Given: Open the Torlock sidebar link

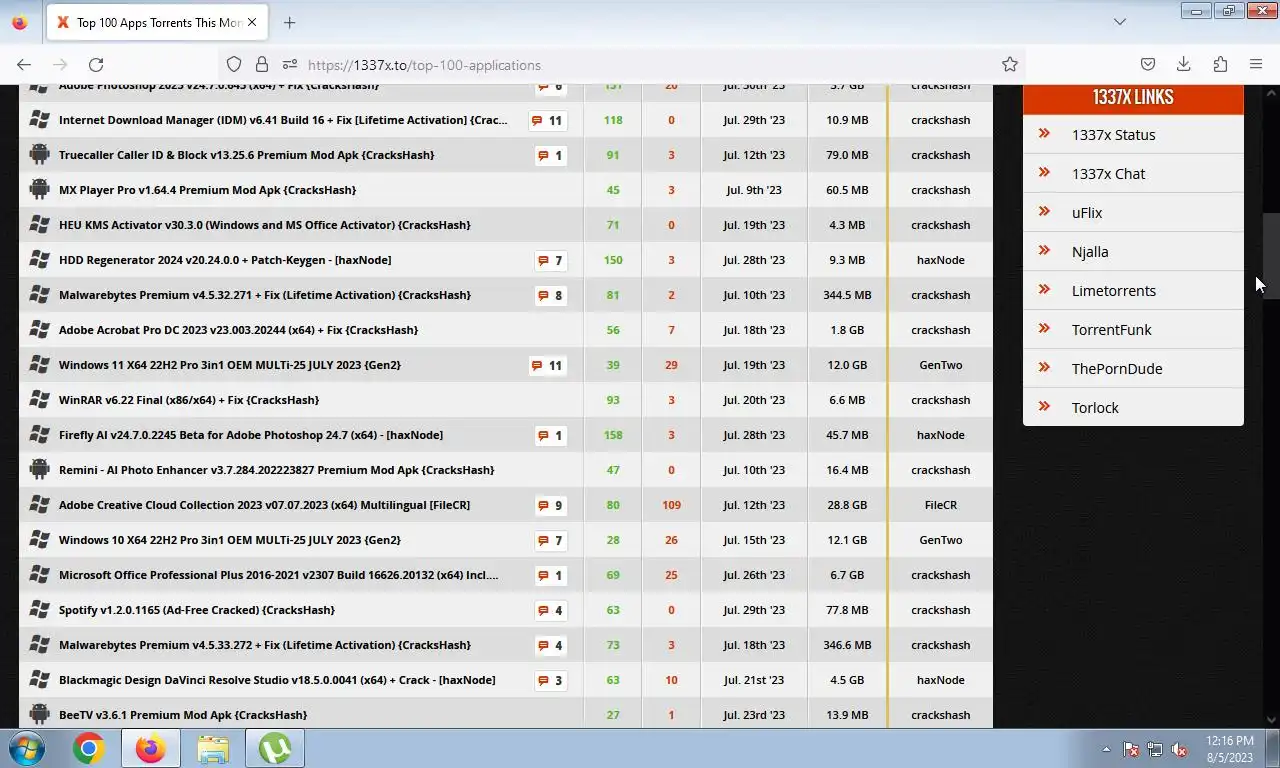Looking at the screenshot, I should [1095, 408].
